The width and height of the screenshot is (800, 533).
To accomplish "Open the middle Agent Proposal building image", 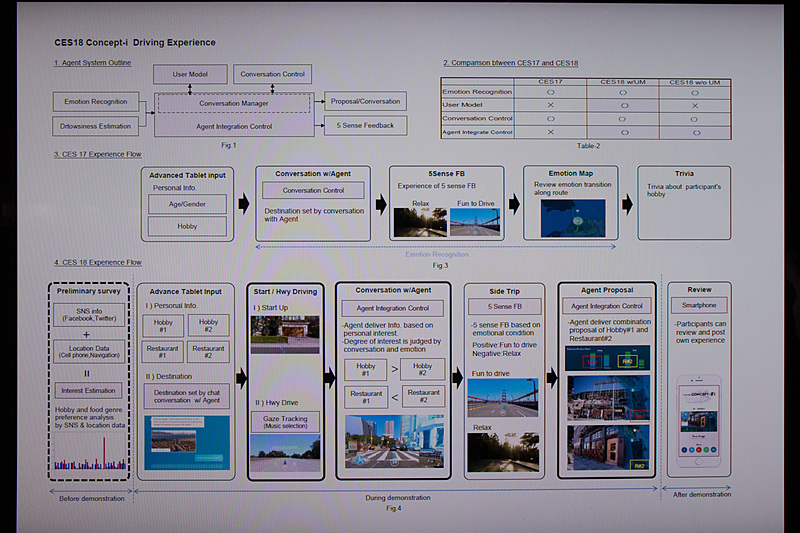I will (608, 398).
